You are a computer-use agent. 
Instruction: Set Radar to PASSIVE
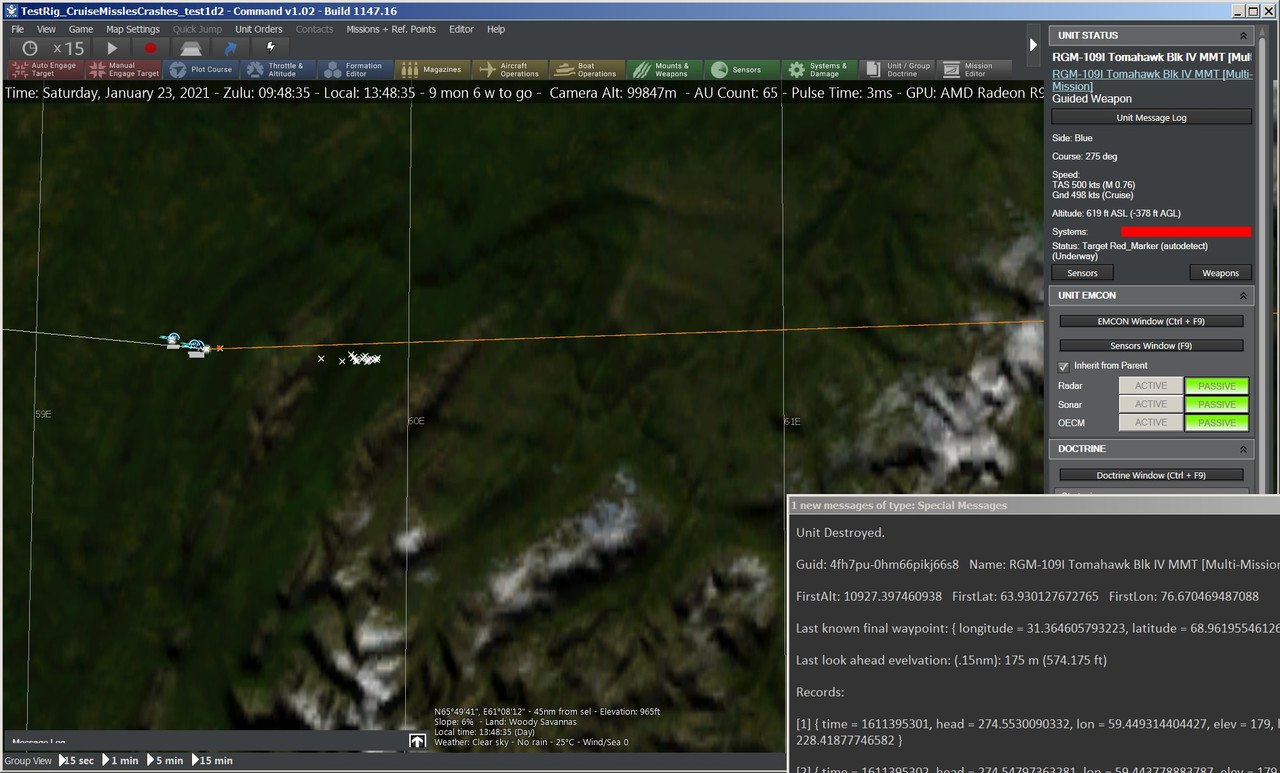tap(1217, 386)
